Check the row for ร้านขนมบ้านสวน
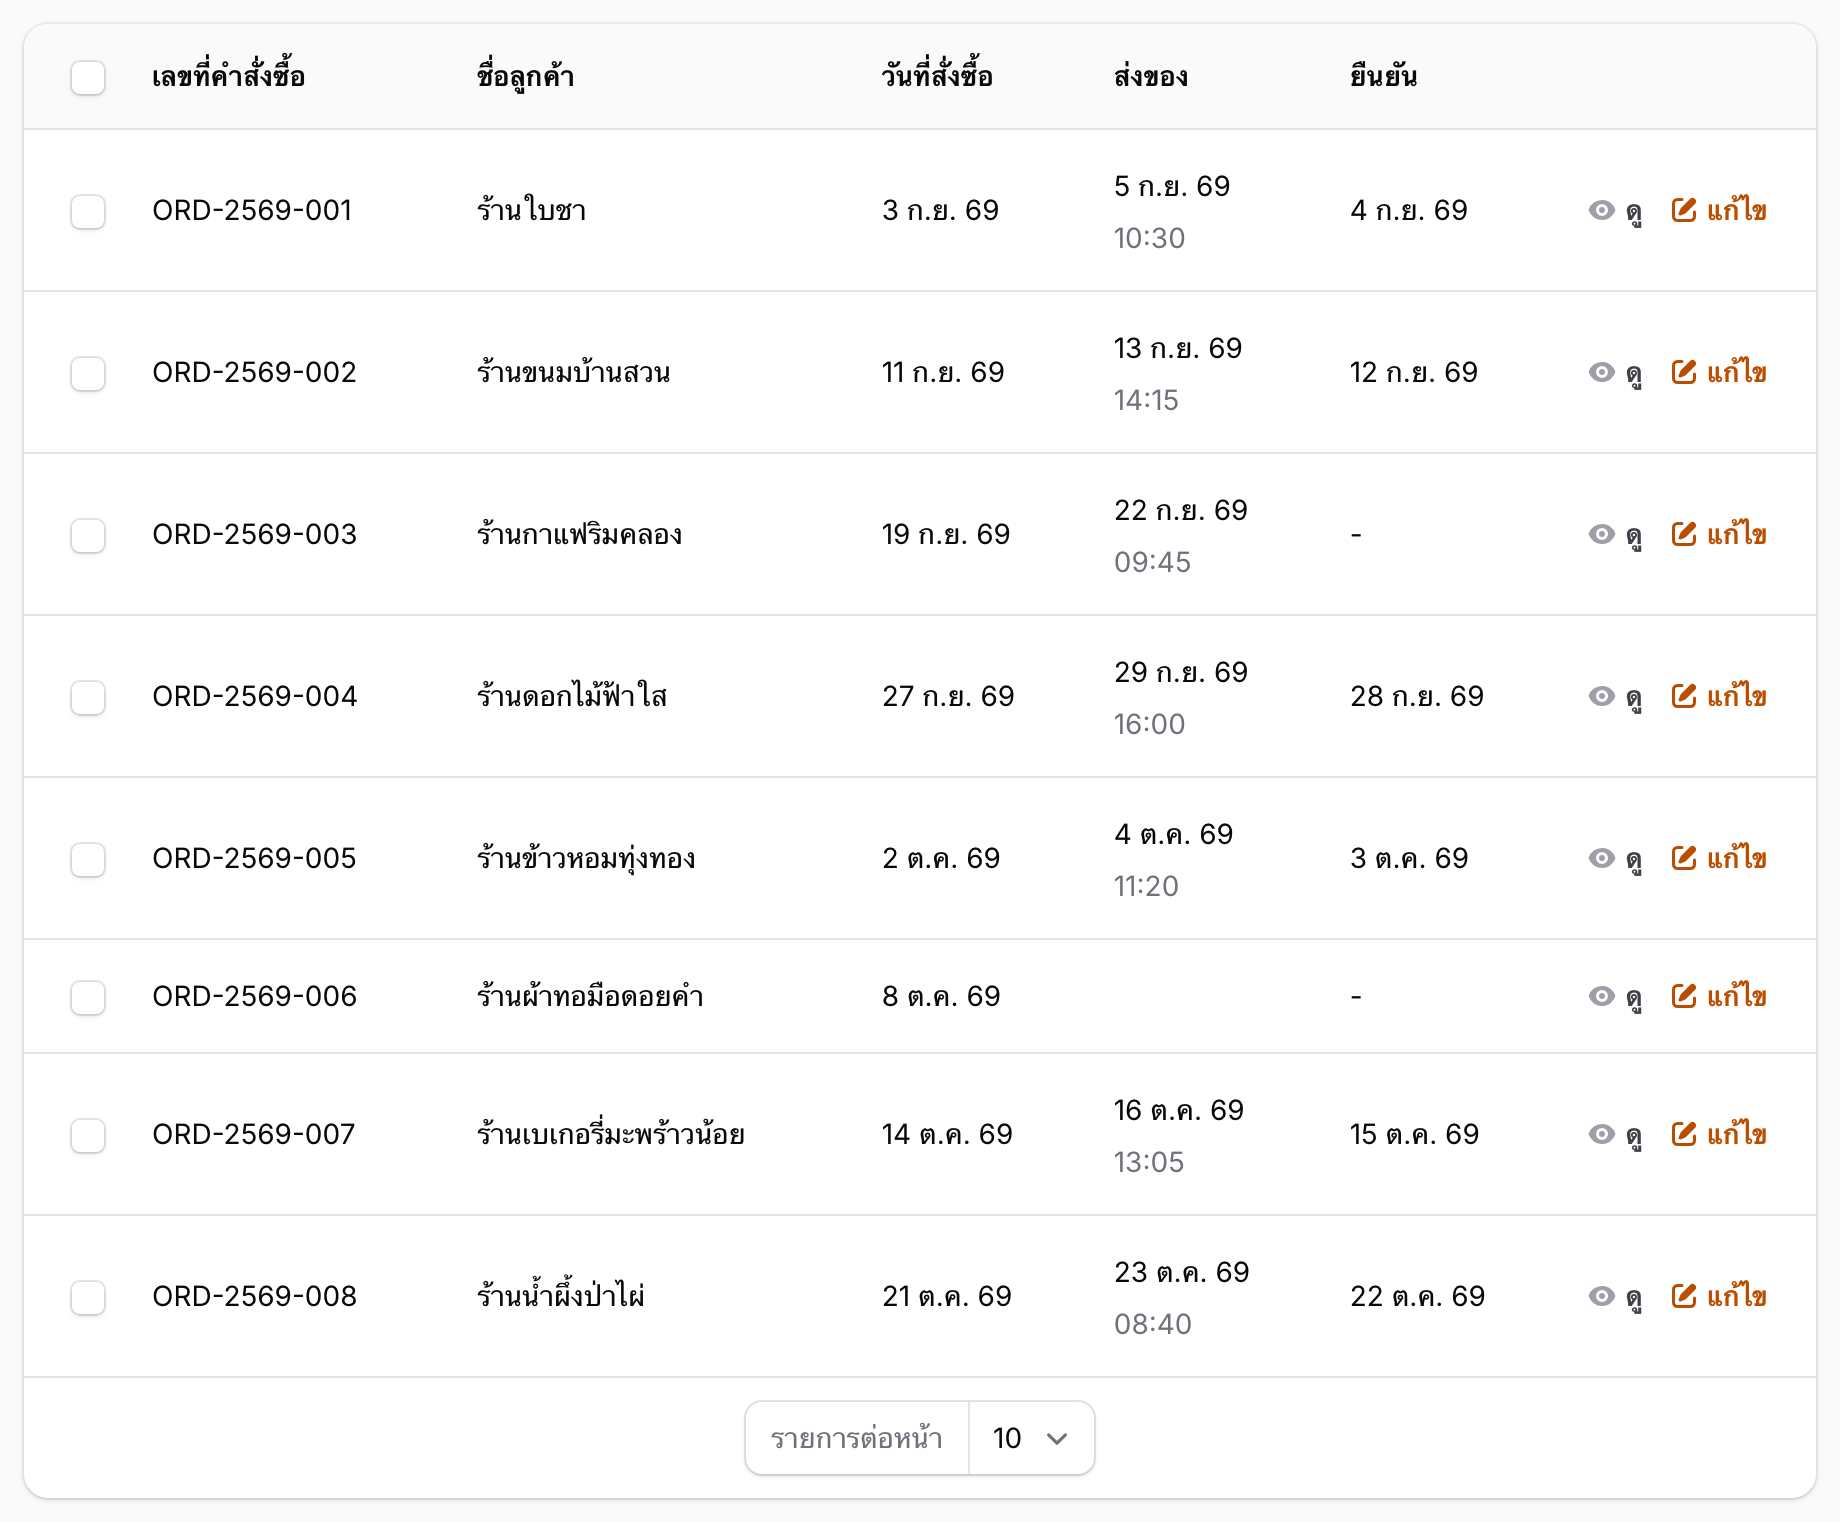The width and height of the screenshot is (1840, 1522). pyautogui.click(x=88, y=373)
